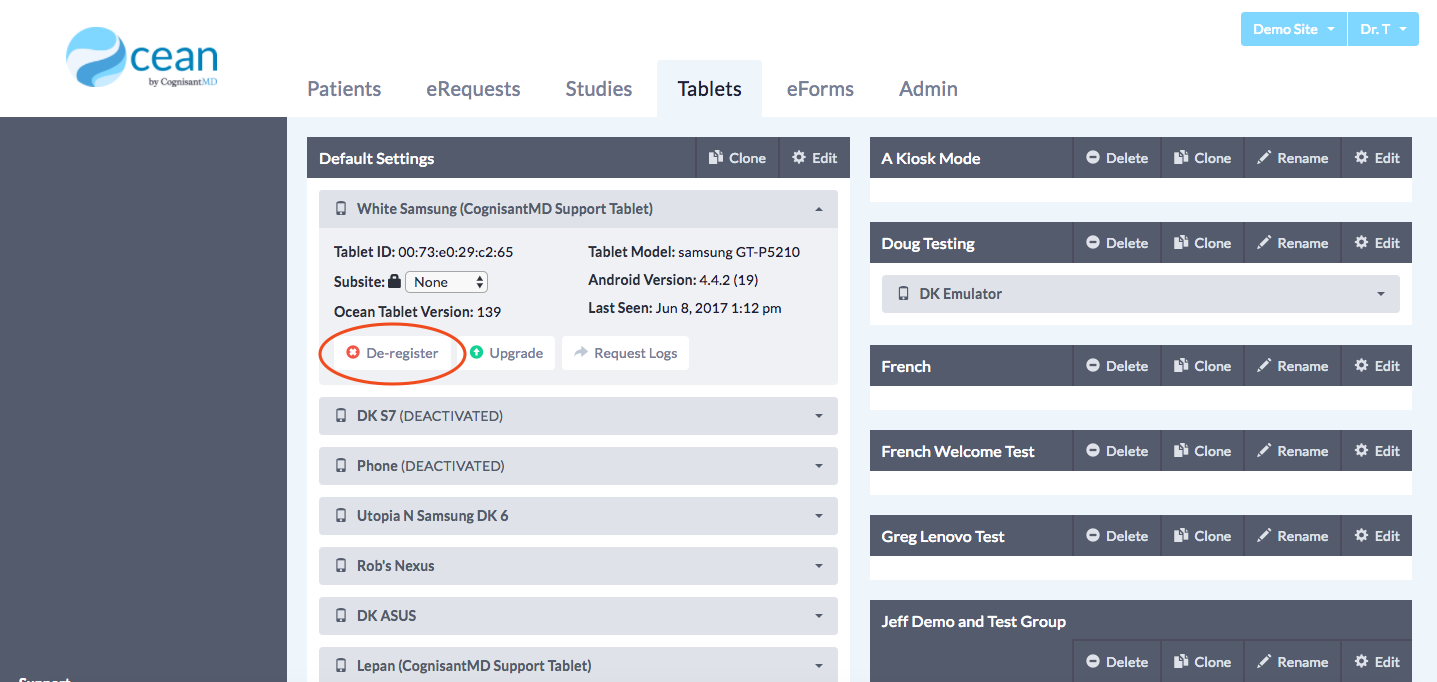Click Rename pencil icon for Doug Testing
Screen dimensions: 1437x682
pyautogui.click(x=1264, y=243)
